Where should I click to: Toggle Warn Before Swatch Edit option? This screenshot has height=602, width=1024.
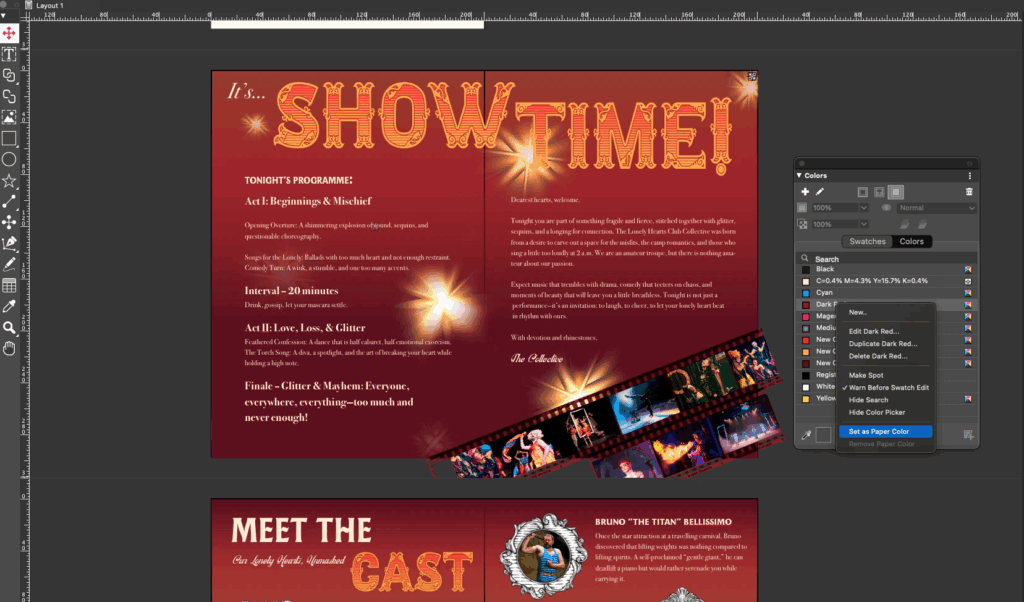tap(889, 387)
